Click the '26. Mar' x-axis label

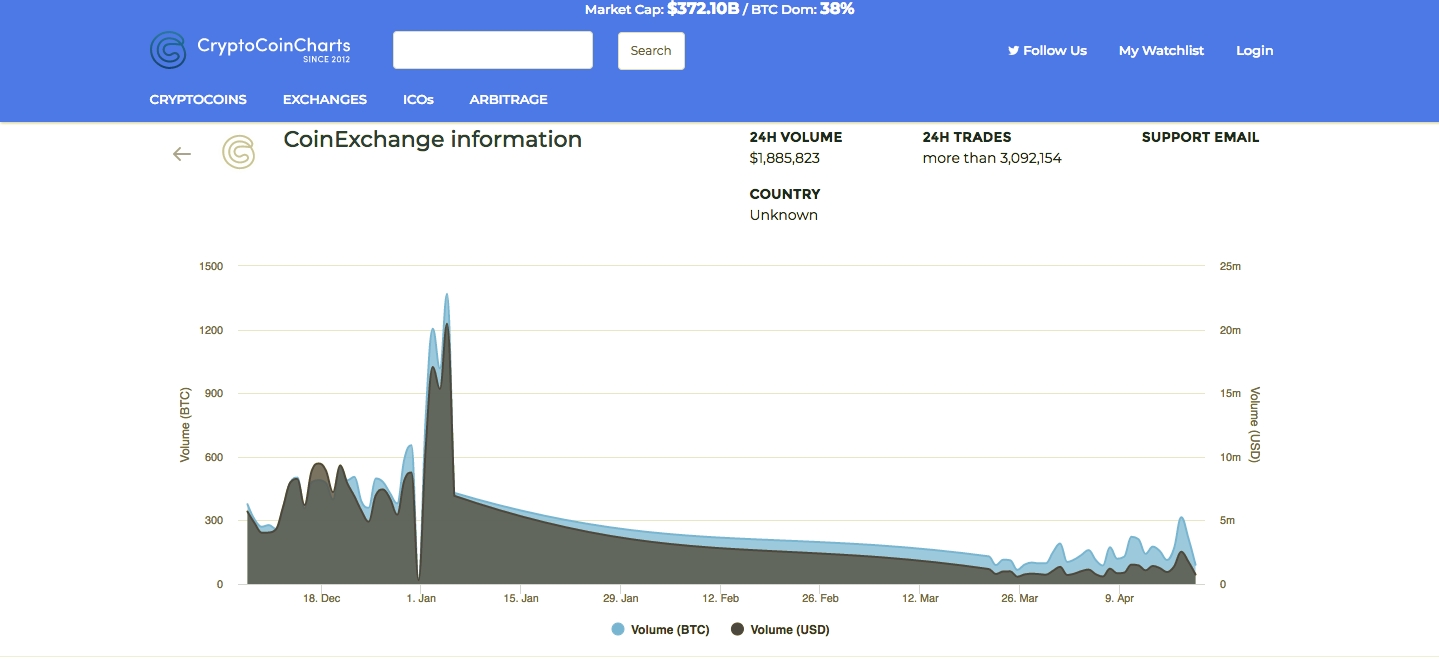[1020, 599]
